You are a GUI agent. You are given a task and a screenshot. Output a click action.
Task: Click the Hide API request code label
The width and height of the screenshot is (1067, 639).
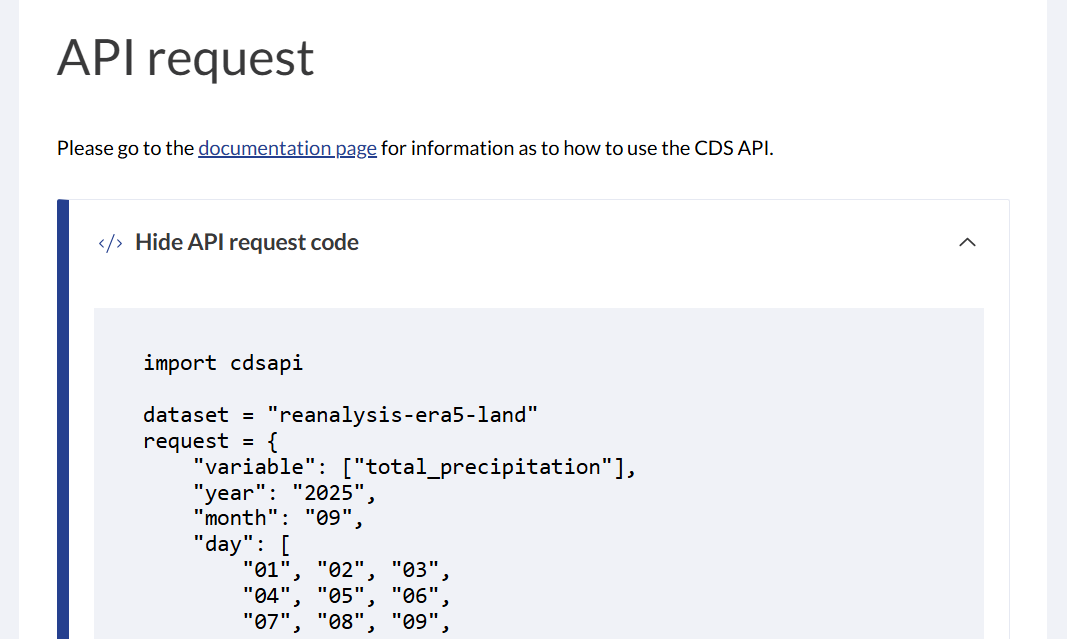(x=246, y=241)
